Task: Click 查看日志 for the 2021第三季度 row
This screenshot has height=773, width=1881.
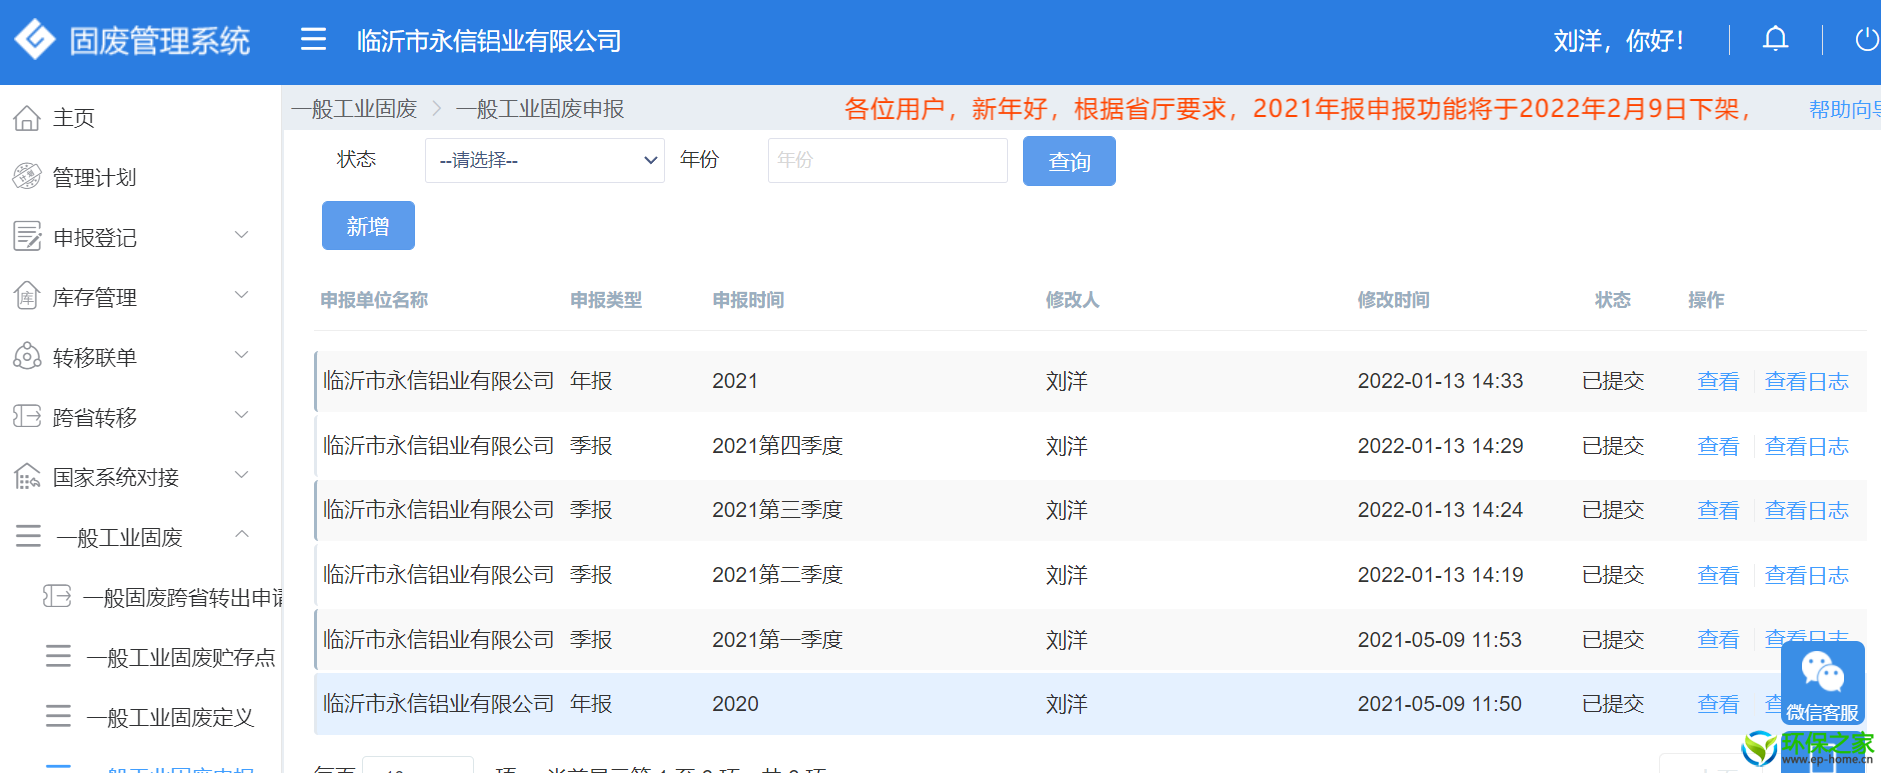Action: (1806, 510)
